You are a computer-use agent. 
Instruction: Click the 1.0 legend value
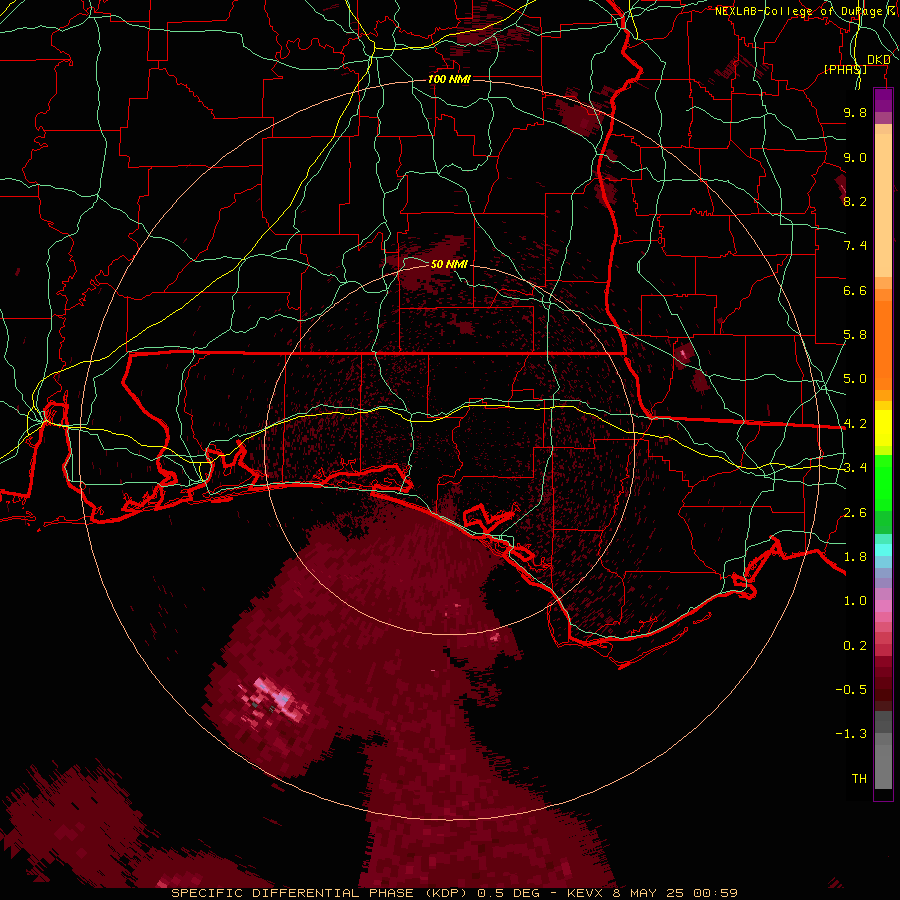tap(855, 601)
